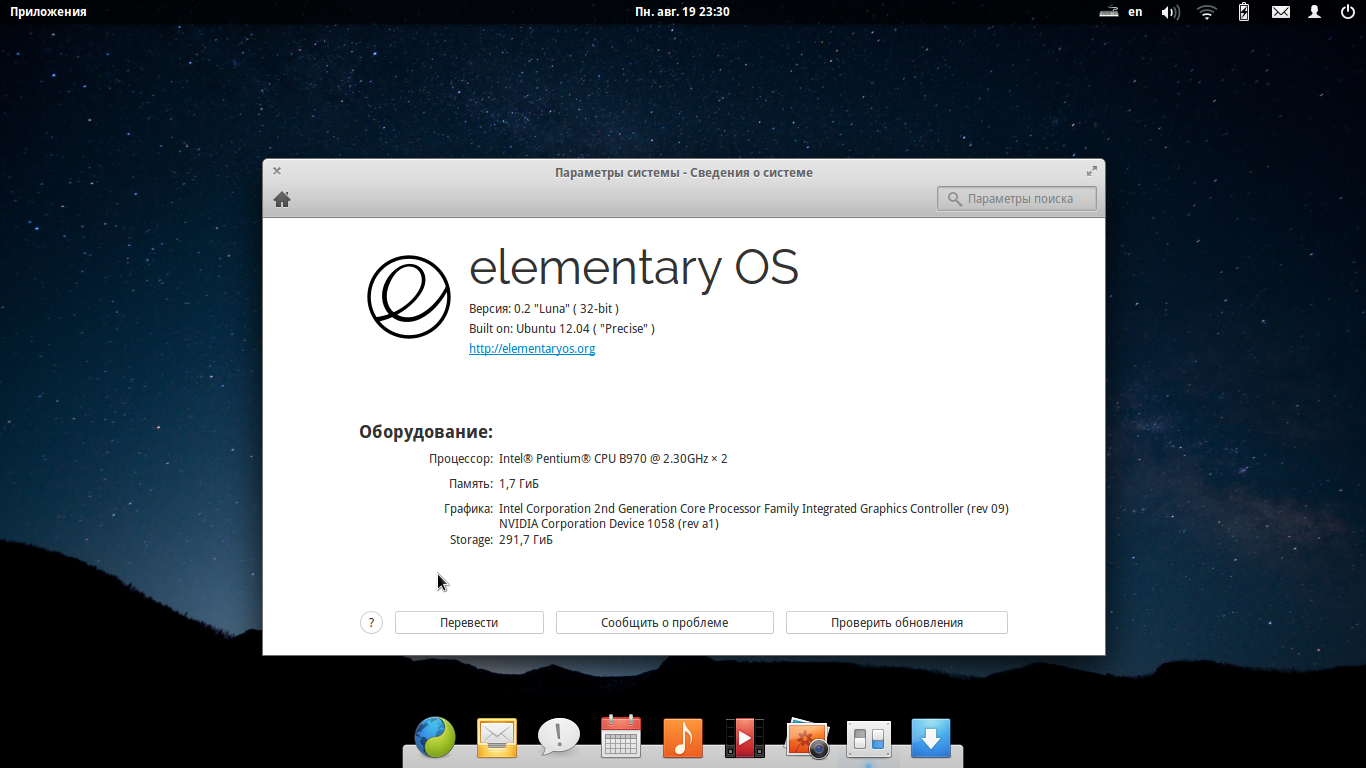Click the Оборудование heading
This screenshot has height=768, width=1366.
pyautogui.click(x=426, y=432)
